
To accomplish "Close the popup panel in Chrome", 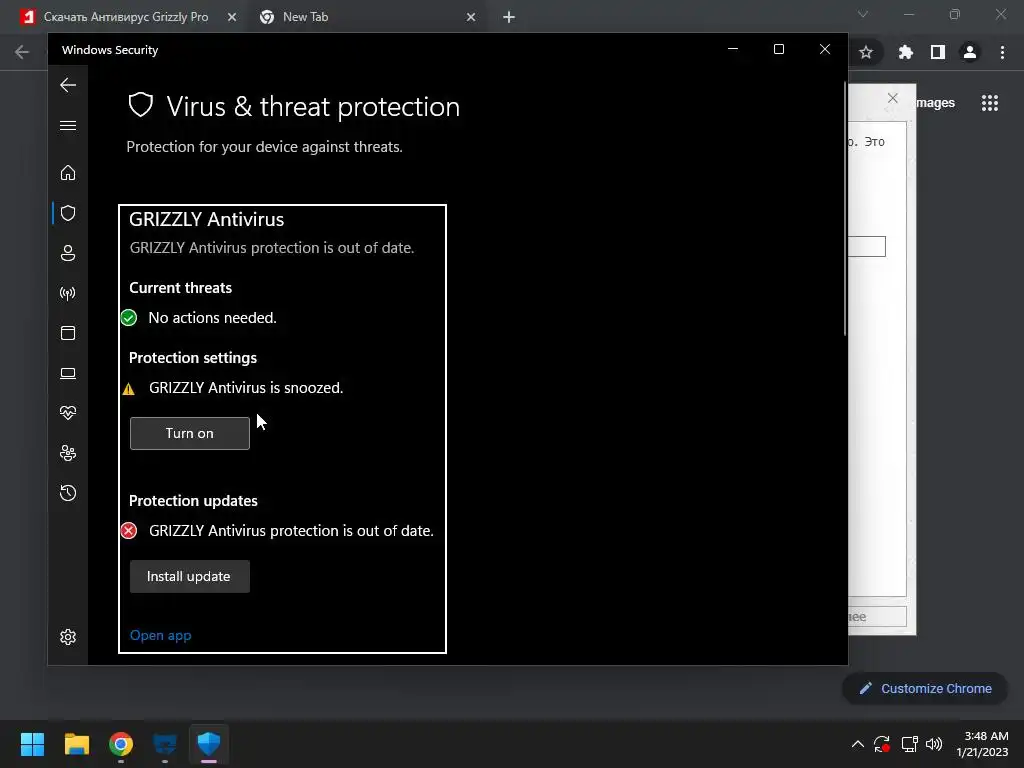I will coord(893,98).
